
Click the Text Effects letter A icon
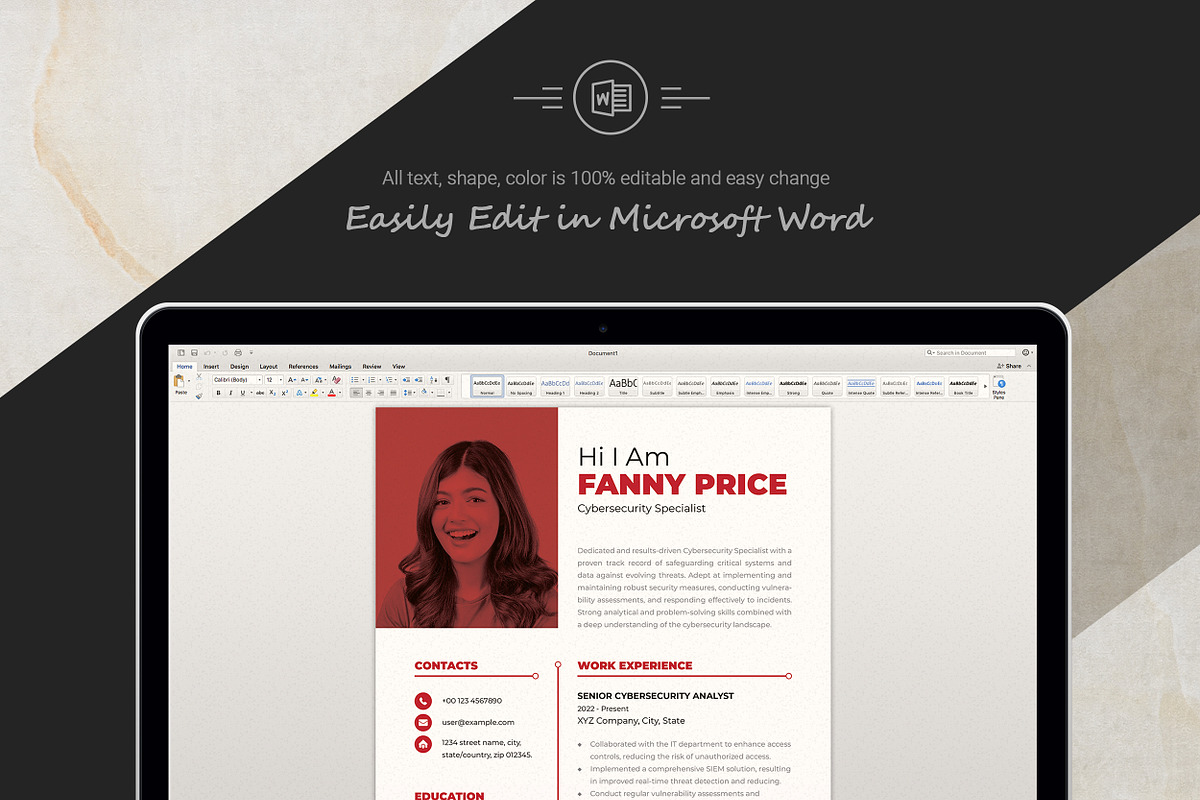point(299,393)
